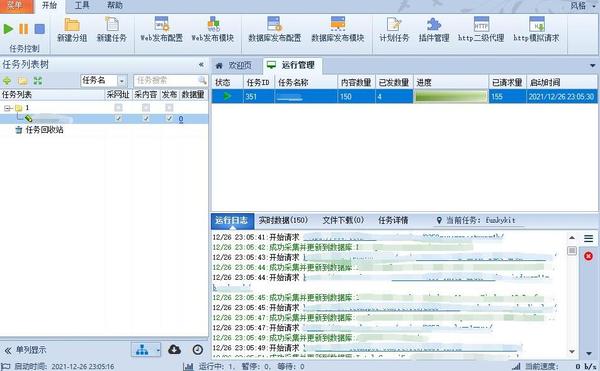Open http二级代理 tool
This screenshot has height=371, width=600.
[481, 30]
